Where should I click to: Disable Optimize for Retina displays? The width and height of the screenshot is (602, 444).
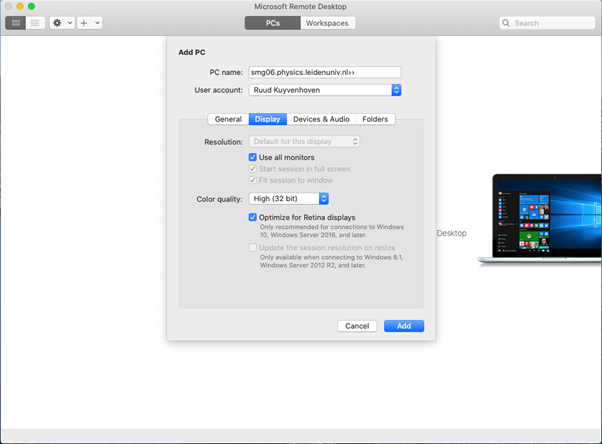tap(253, 217)
